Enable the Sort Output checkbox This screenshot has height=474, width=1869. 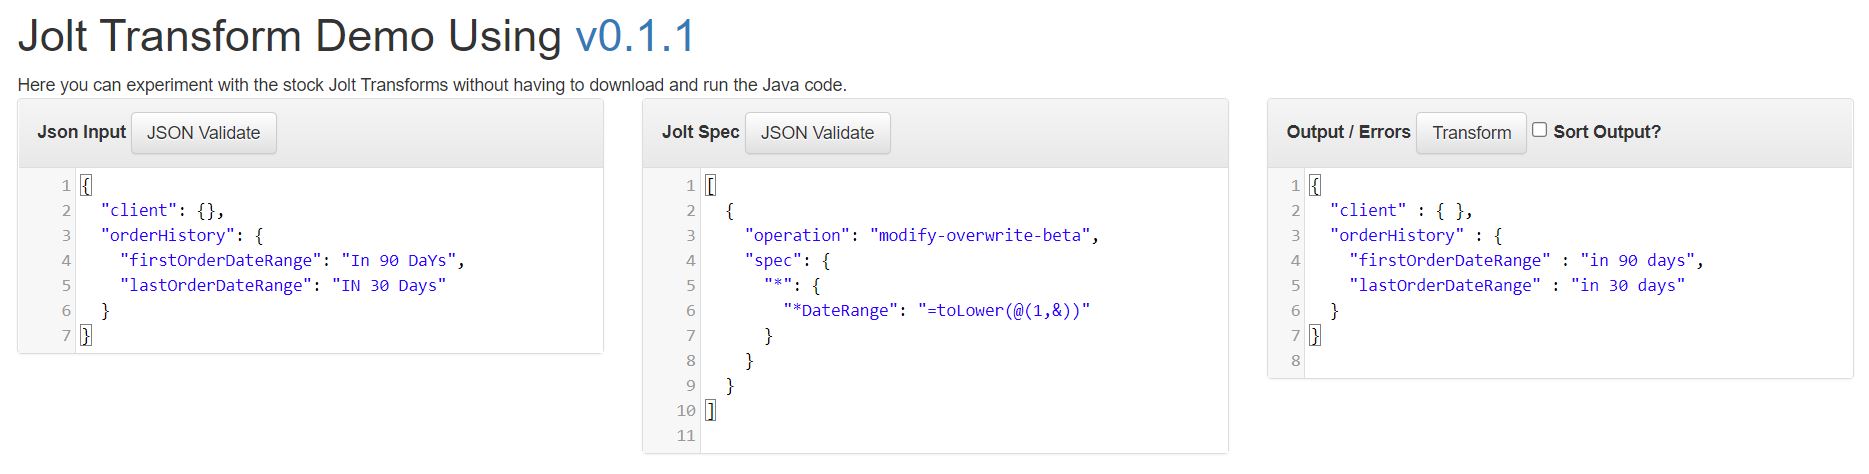coord(1540,130)
